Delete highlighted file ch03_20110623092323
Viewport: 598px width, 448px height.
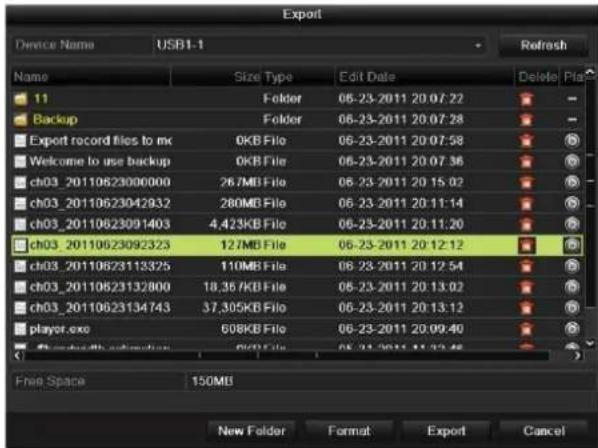coord(526,245)
